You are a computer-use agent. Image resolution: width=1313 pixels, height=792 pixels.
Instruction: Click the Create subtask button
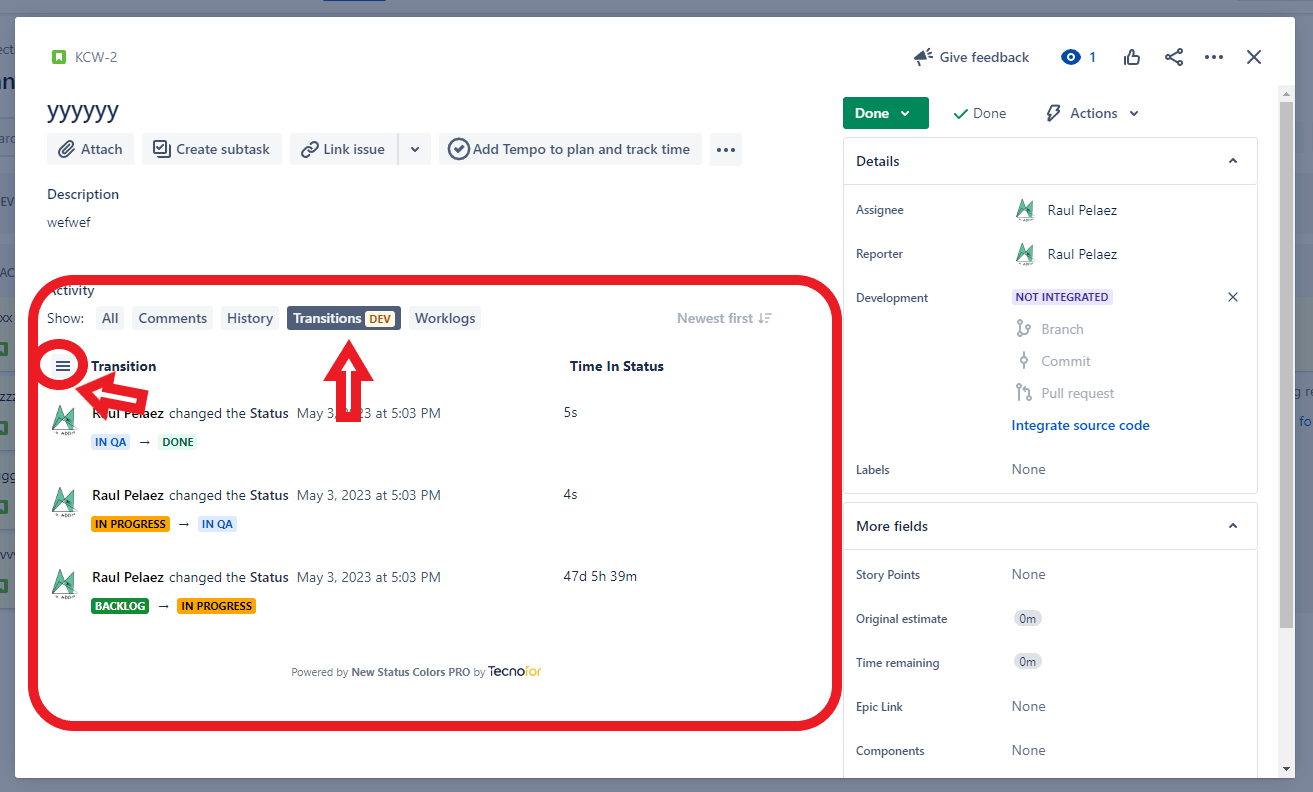(x=212, y=149)
